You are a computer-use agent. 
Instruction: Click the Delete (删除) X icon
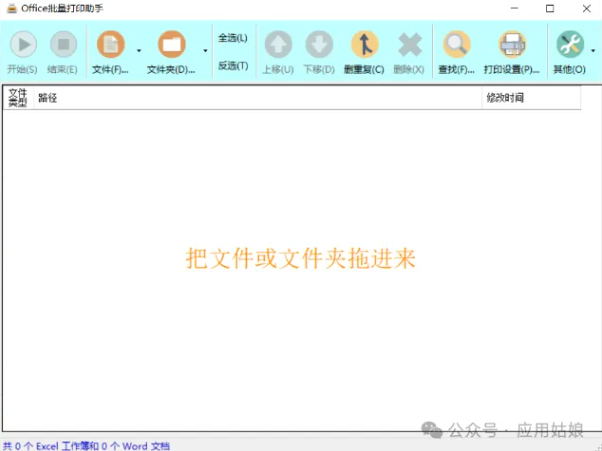(409, 45)
